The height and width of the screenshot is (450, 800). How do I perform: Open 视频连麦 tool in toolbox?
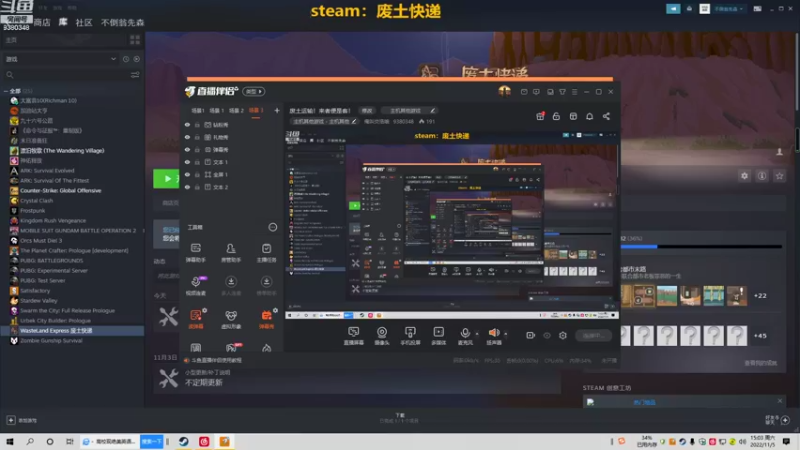pyautogui.click(x=196, y=286)
